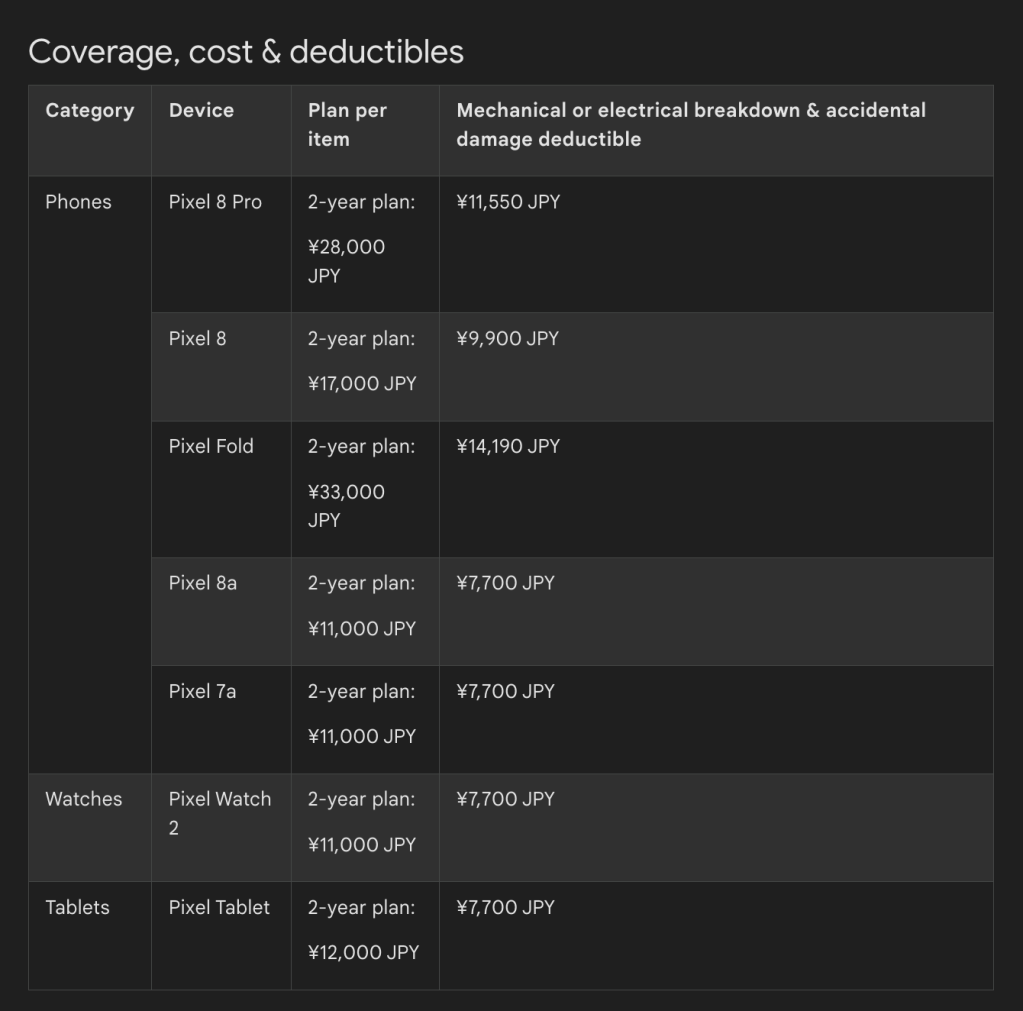1023x1011 pixels.
Task: Click the deductible column header
Action: pyautogui.click(x=690, y=125)
